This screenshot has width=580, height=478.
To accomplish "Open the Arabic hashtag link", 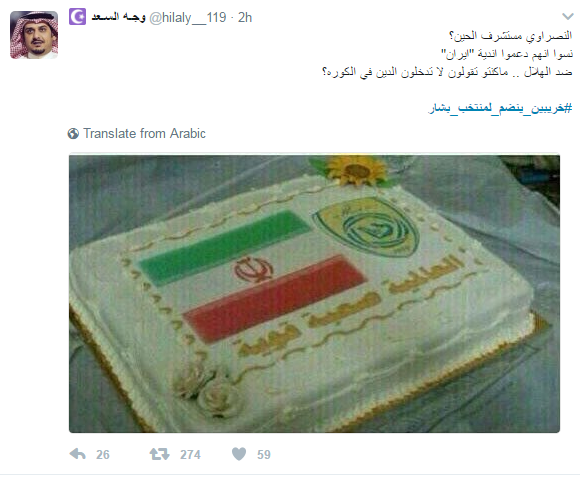I will click(x=500, y=108).
